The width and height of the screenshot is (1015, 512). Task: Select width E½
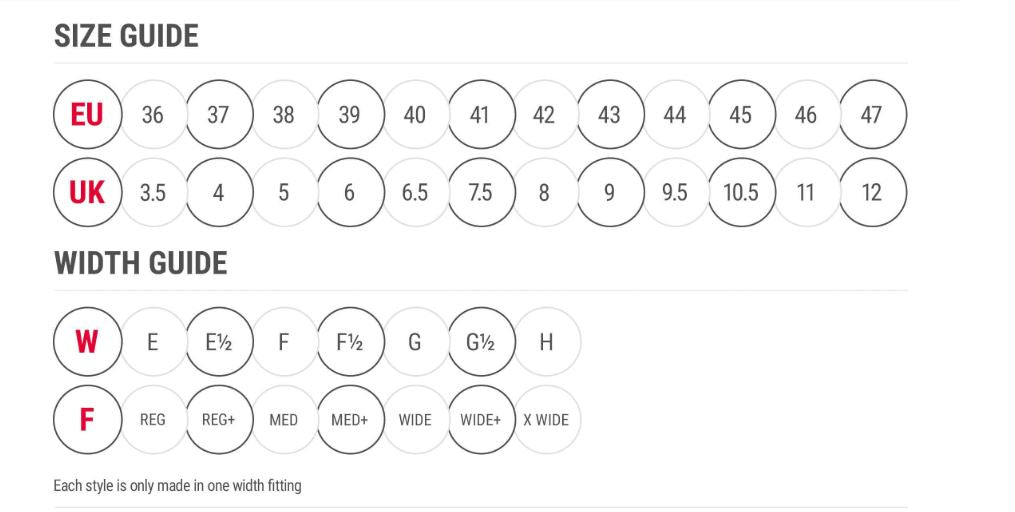(x=219, y=342)
